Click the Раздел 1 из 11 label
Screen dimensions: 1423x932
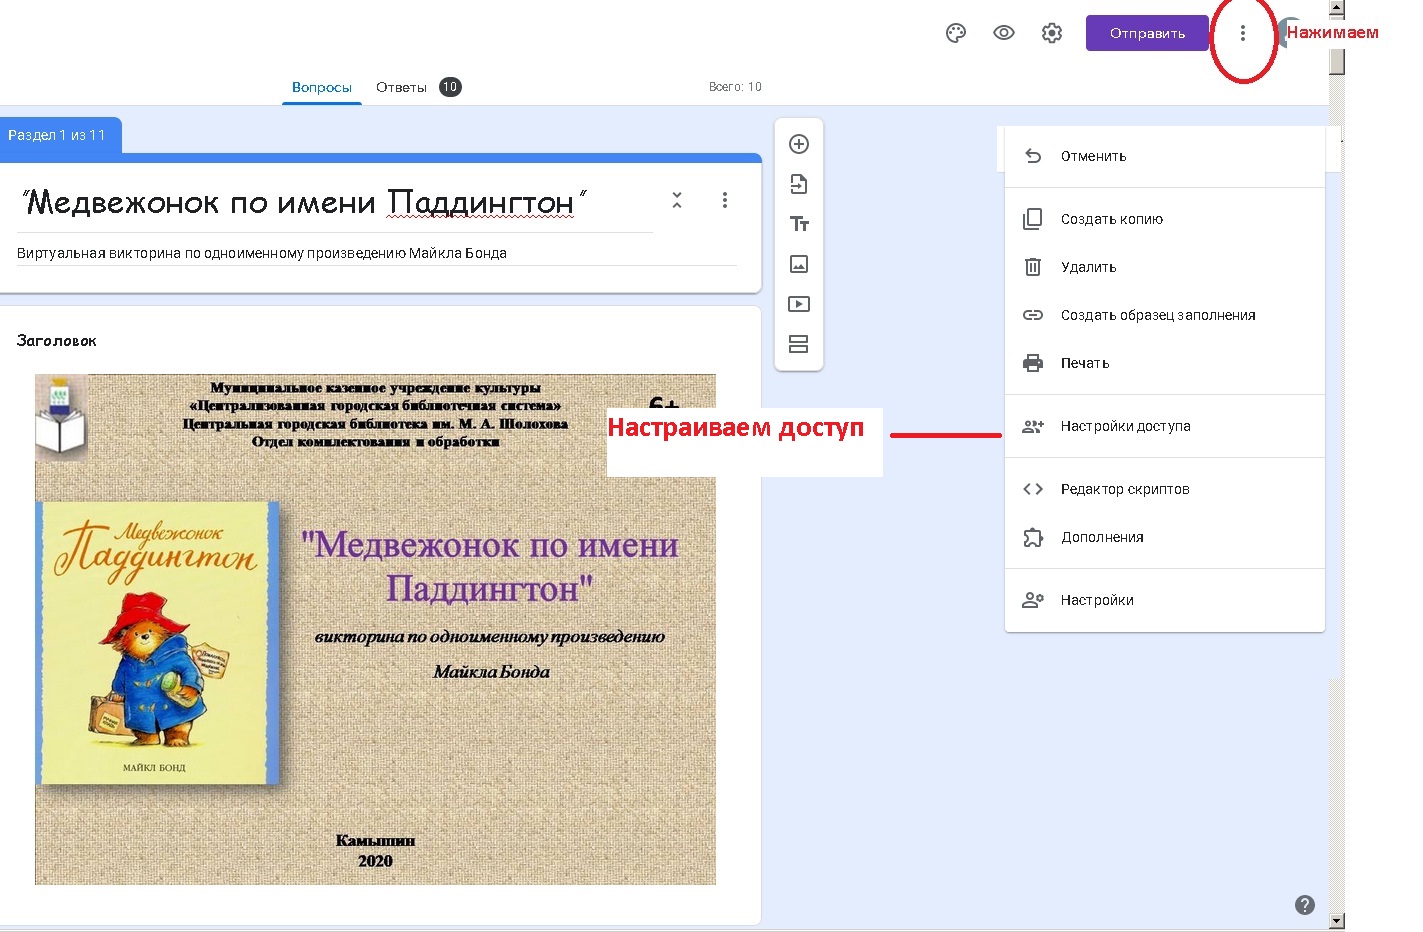tap(57, 135)
